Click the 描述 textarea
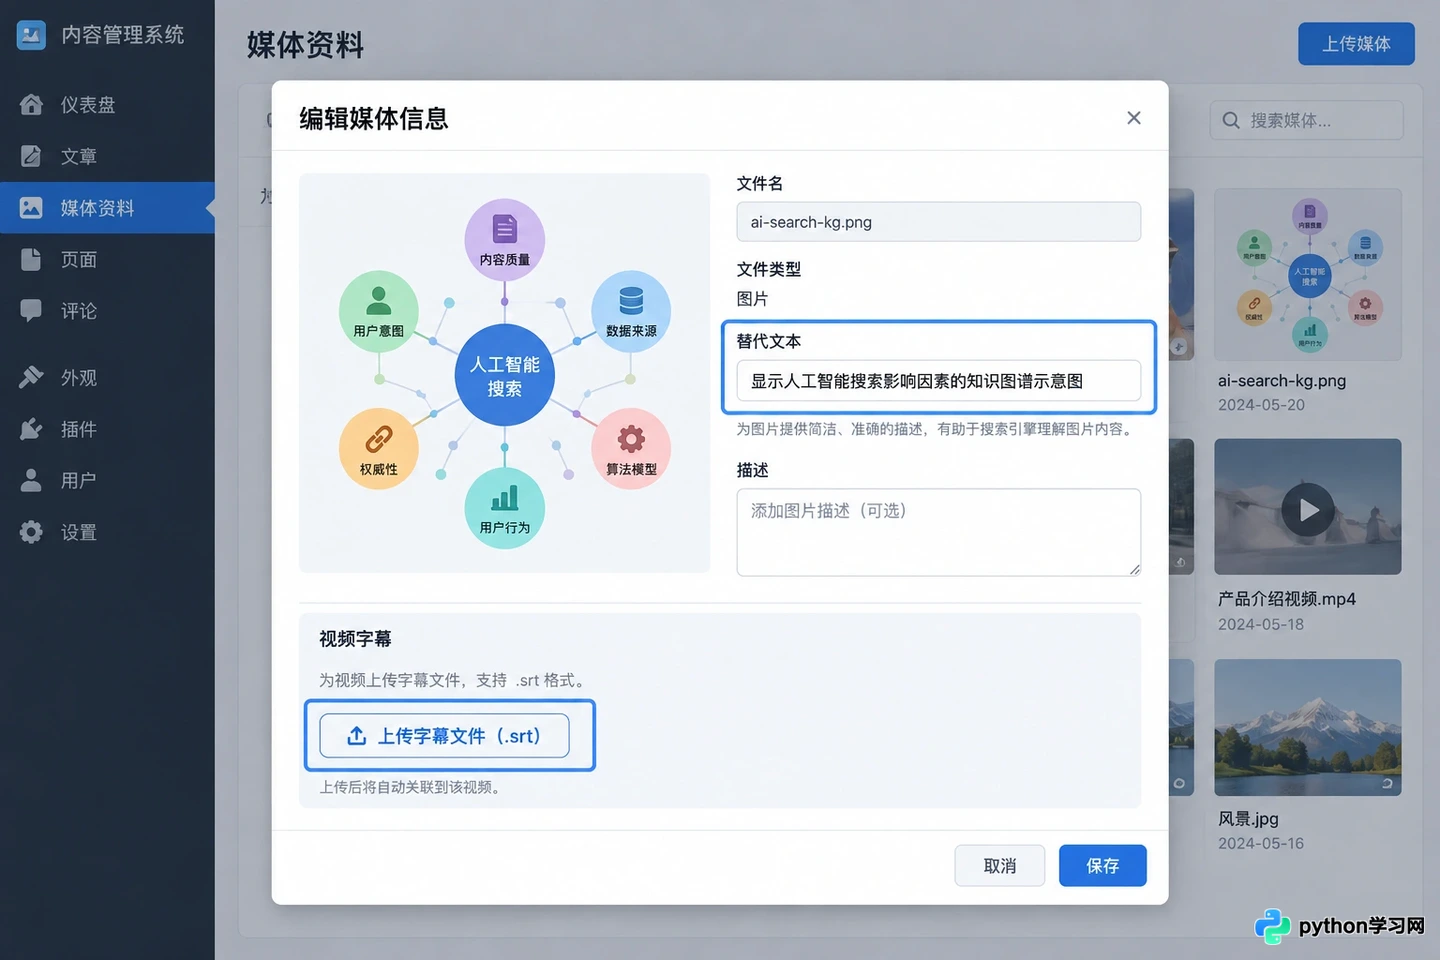 (938, 532)
